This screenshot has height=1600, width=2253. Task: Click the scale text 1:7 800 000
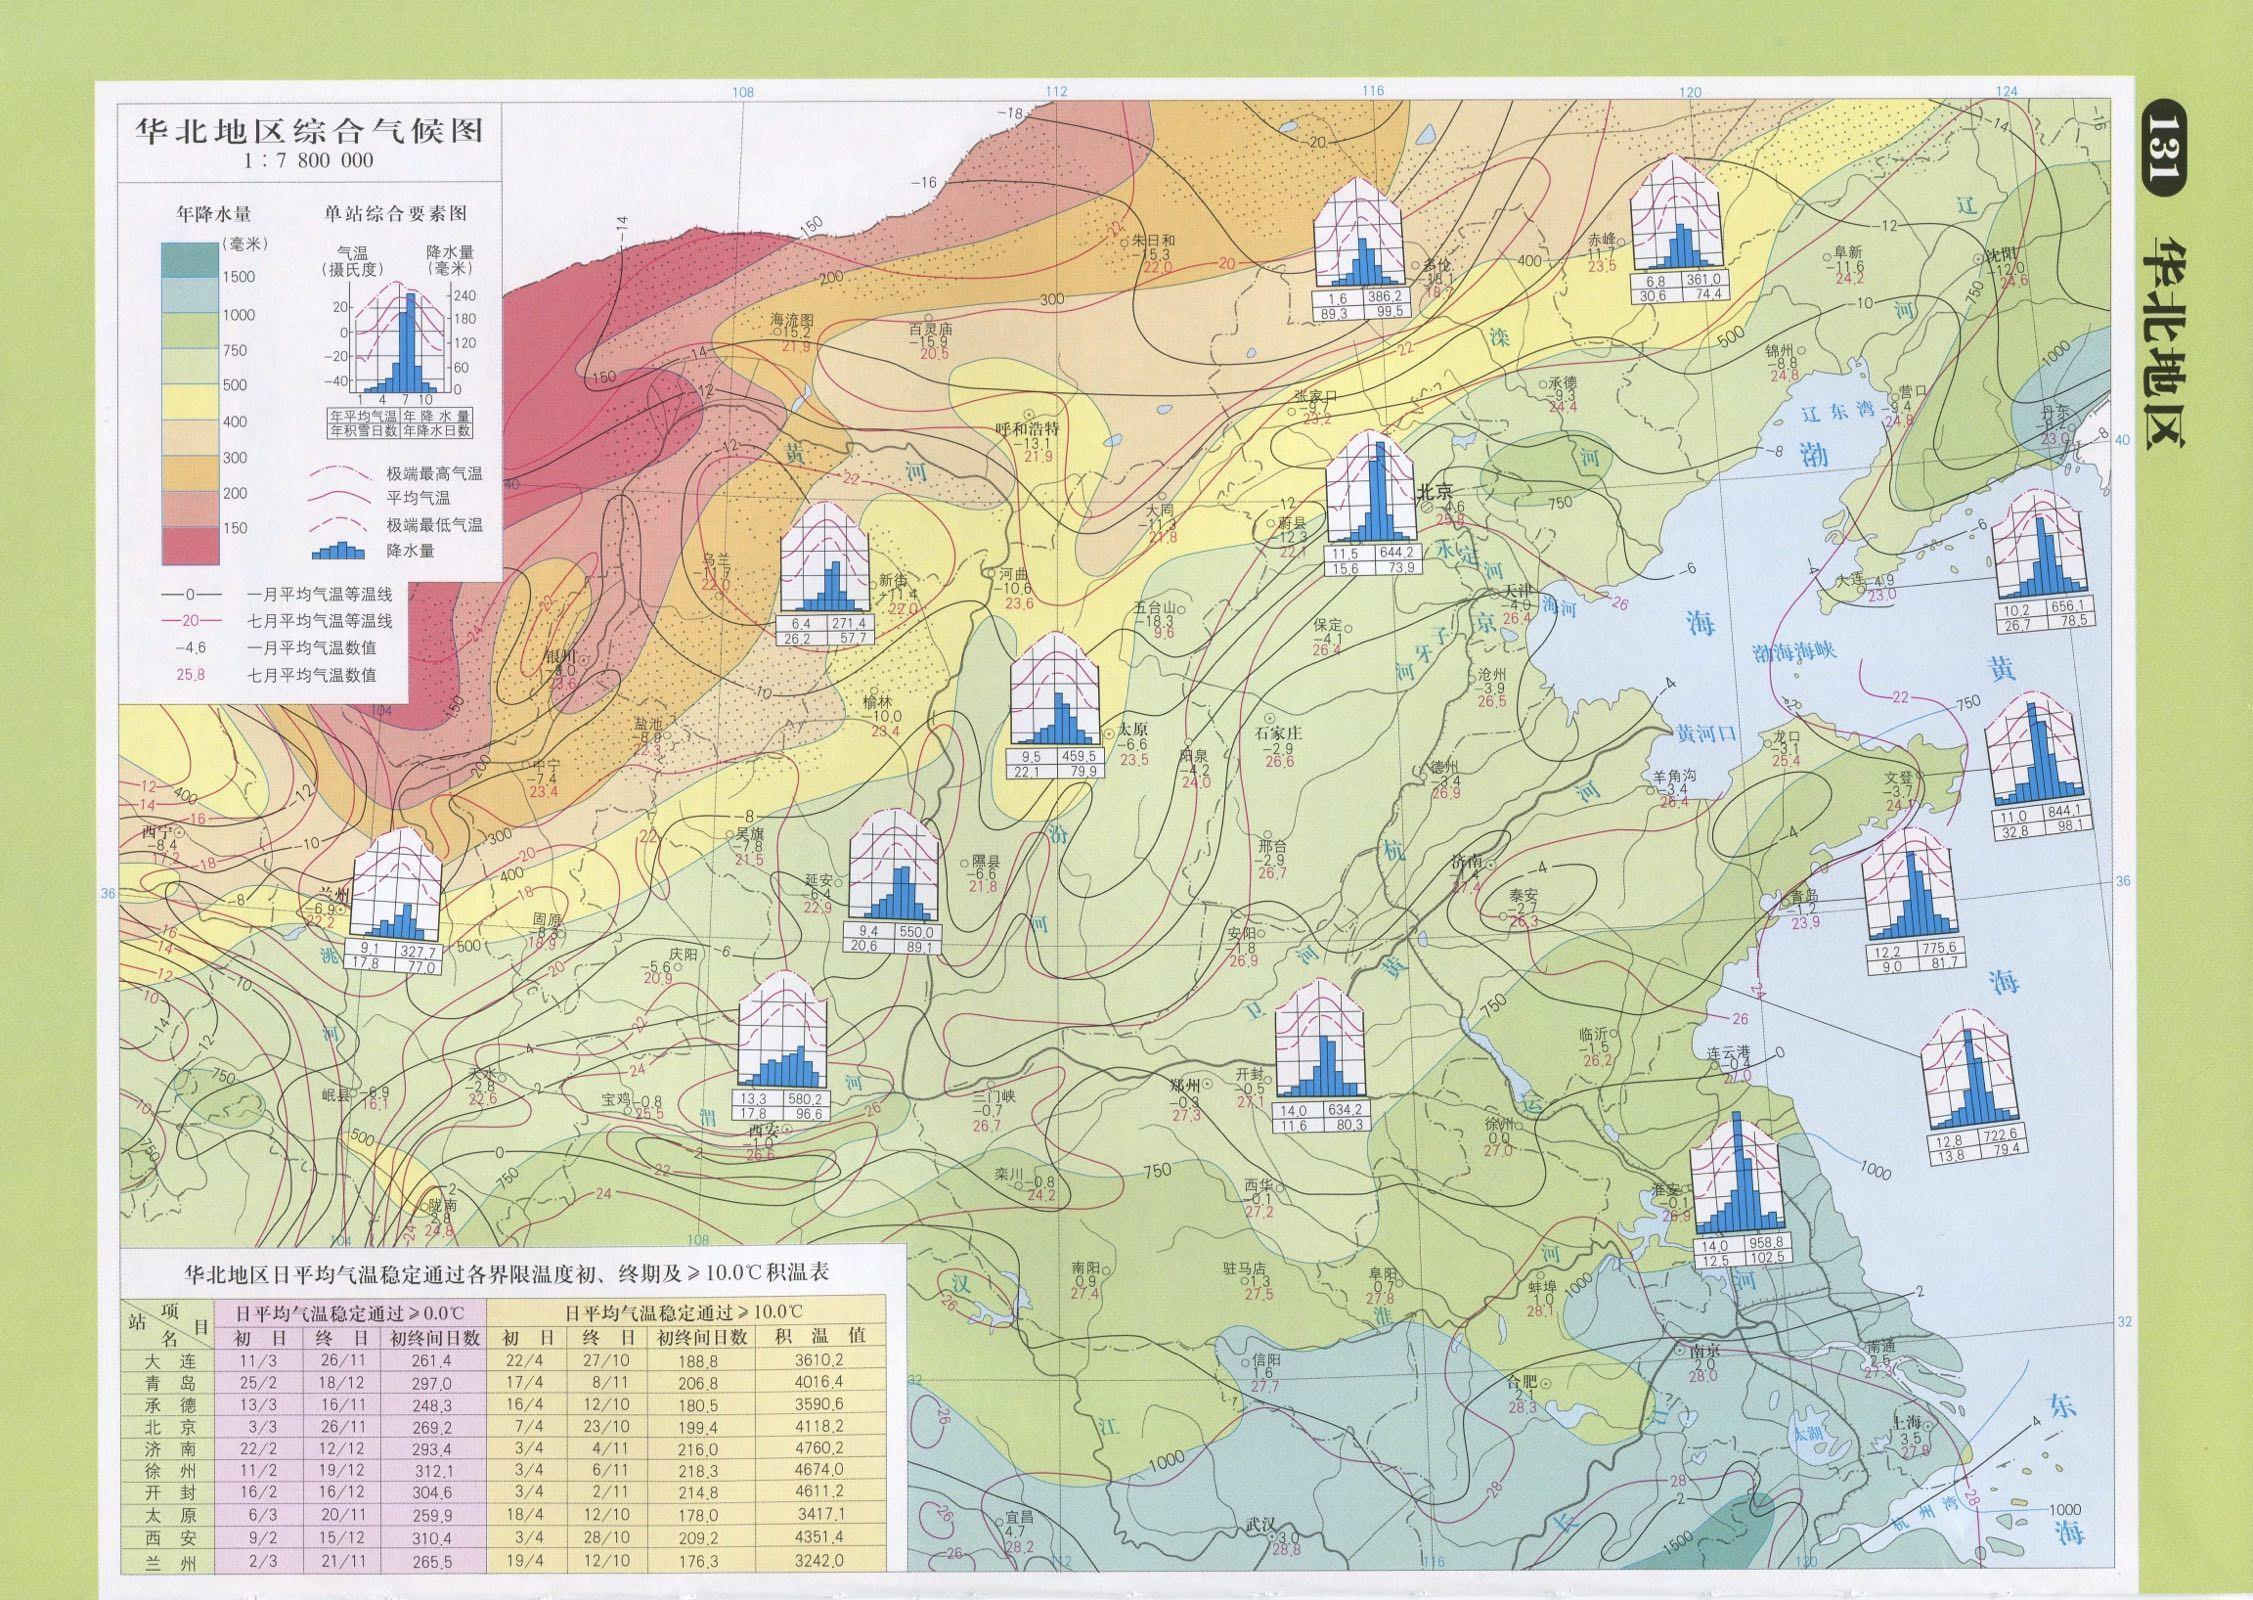[x=308, y=161]
